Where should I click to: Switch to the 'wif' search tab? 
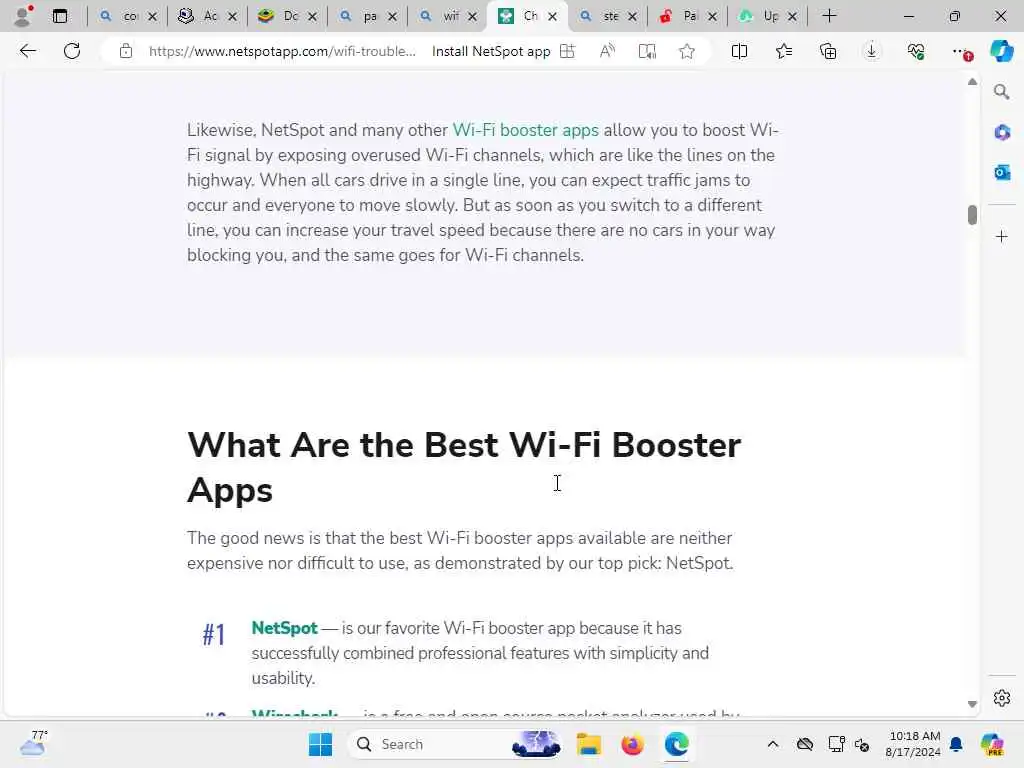[x=447, y=16]
